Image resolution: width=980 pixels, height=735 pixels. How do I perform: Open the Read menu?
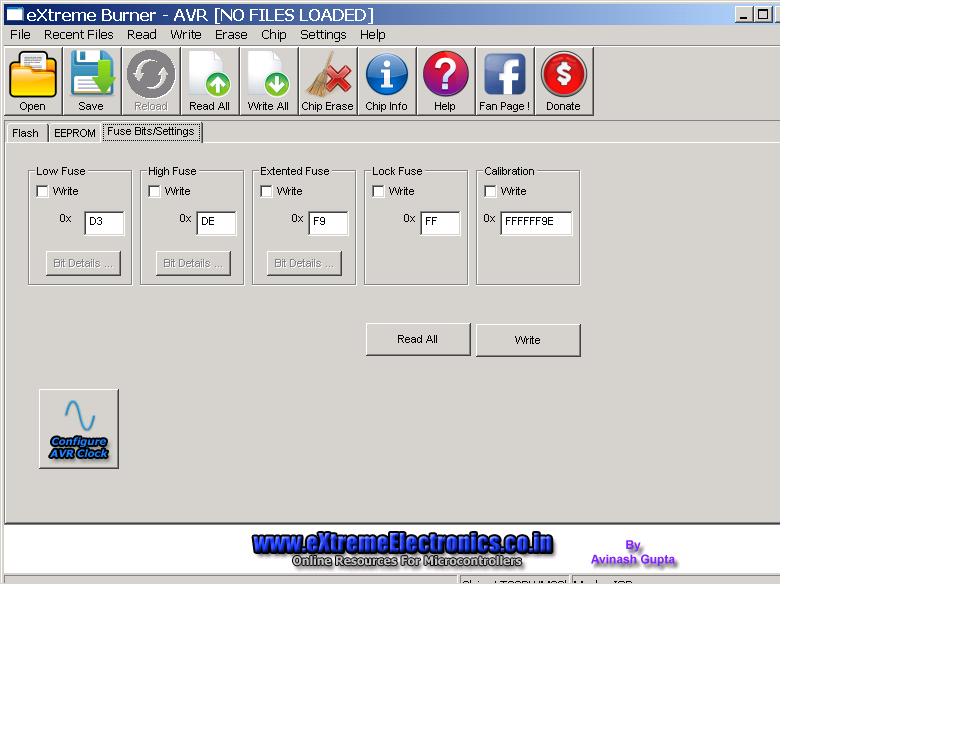pos(142,35)
